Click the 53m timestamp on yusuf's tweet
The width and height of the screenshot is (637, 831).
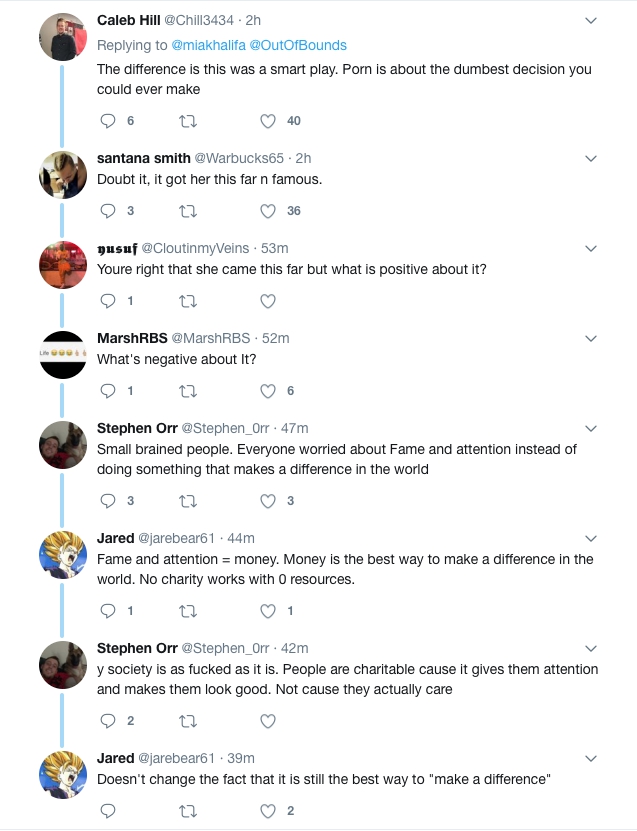(275, 248)
